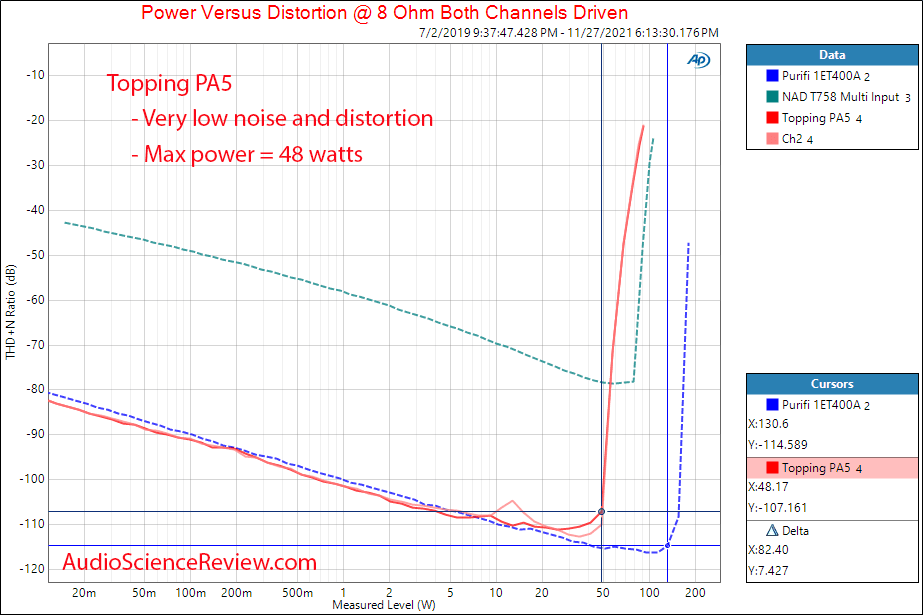
Task: Click the red Topping PA5 swatch in Cursors panel
Action: point(772,468)
